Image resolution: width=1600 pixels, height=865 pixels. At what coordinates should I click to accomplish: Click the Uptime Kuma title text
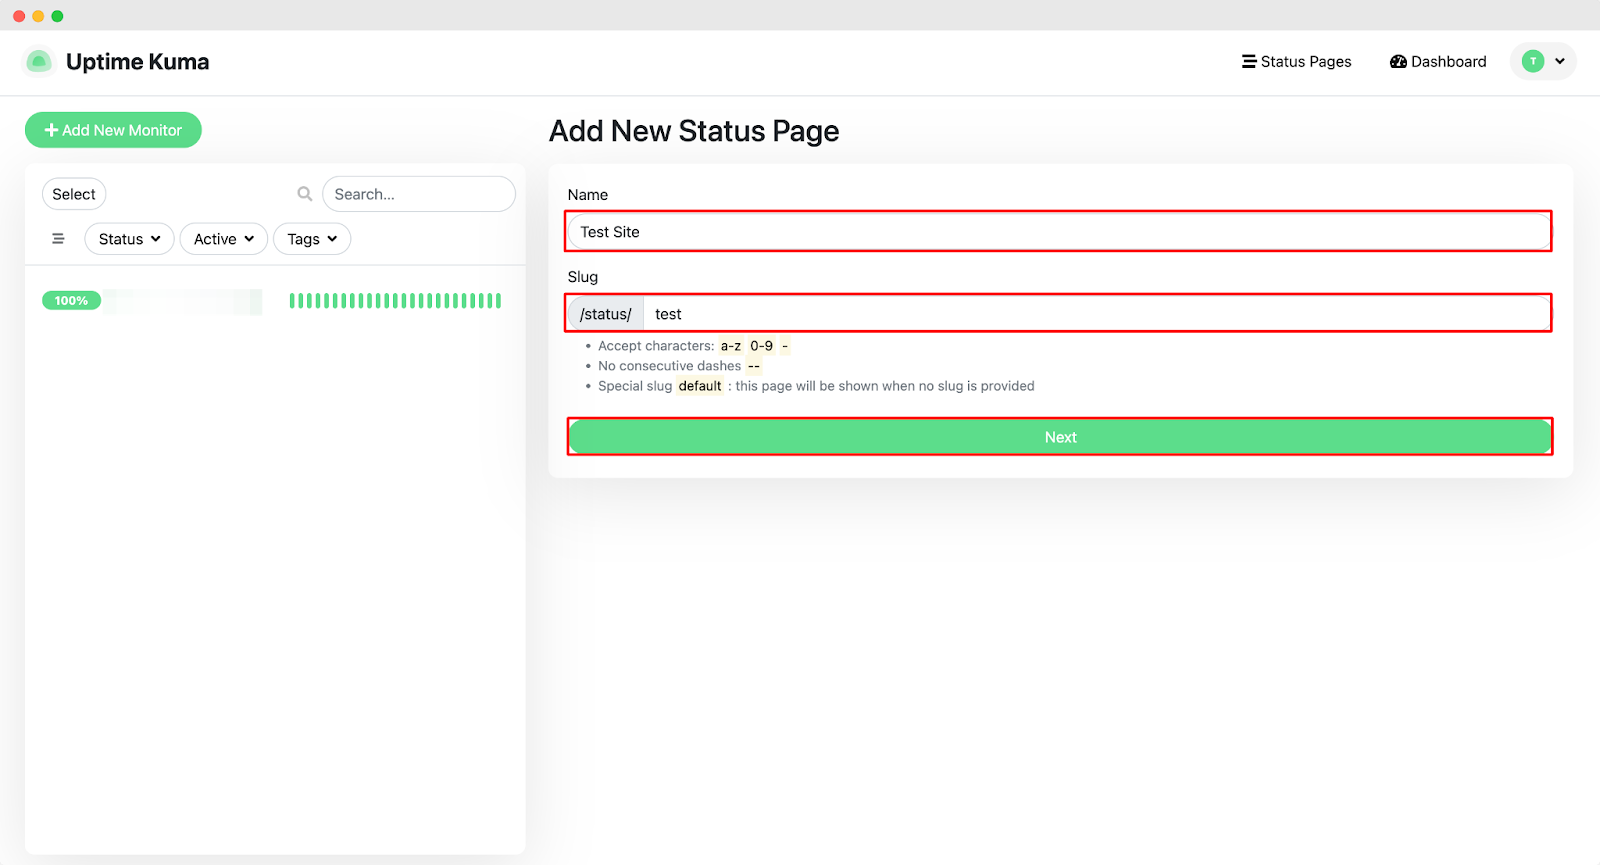(x=137, y=62)
